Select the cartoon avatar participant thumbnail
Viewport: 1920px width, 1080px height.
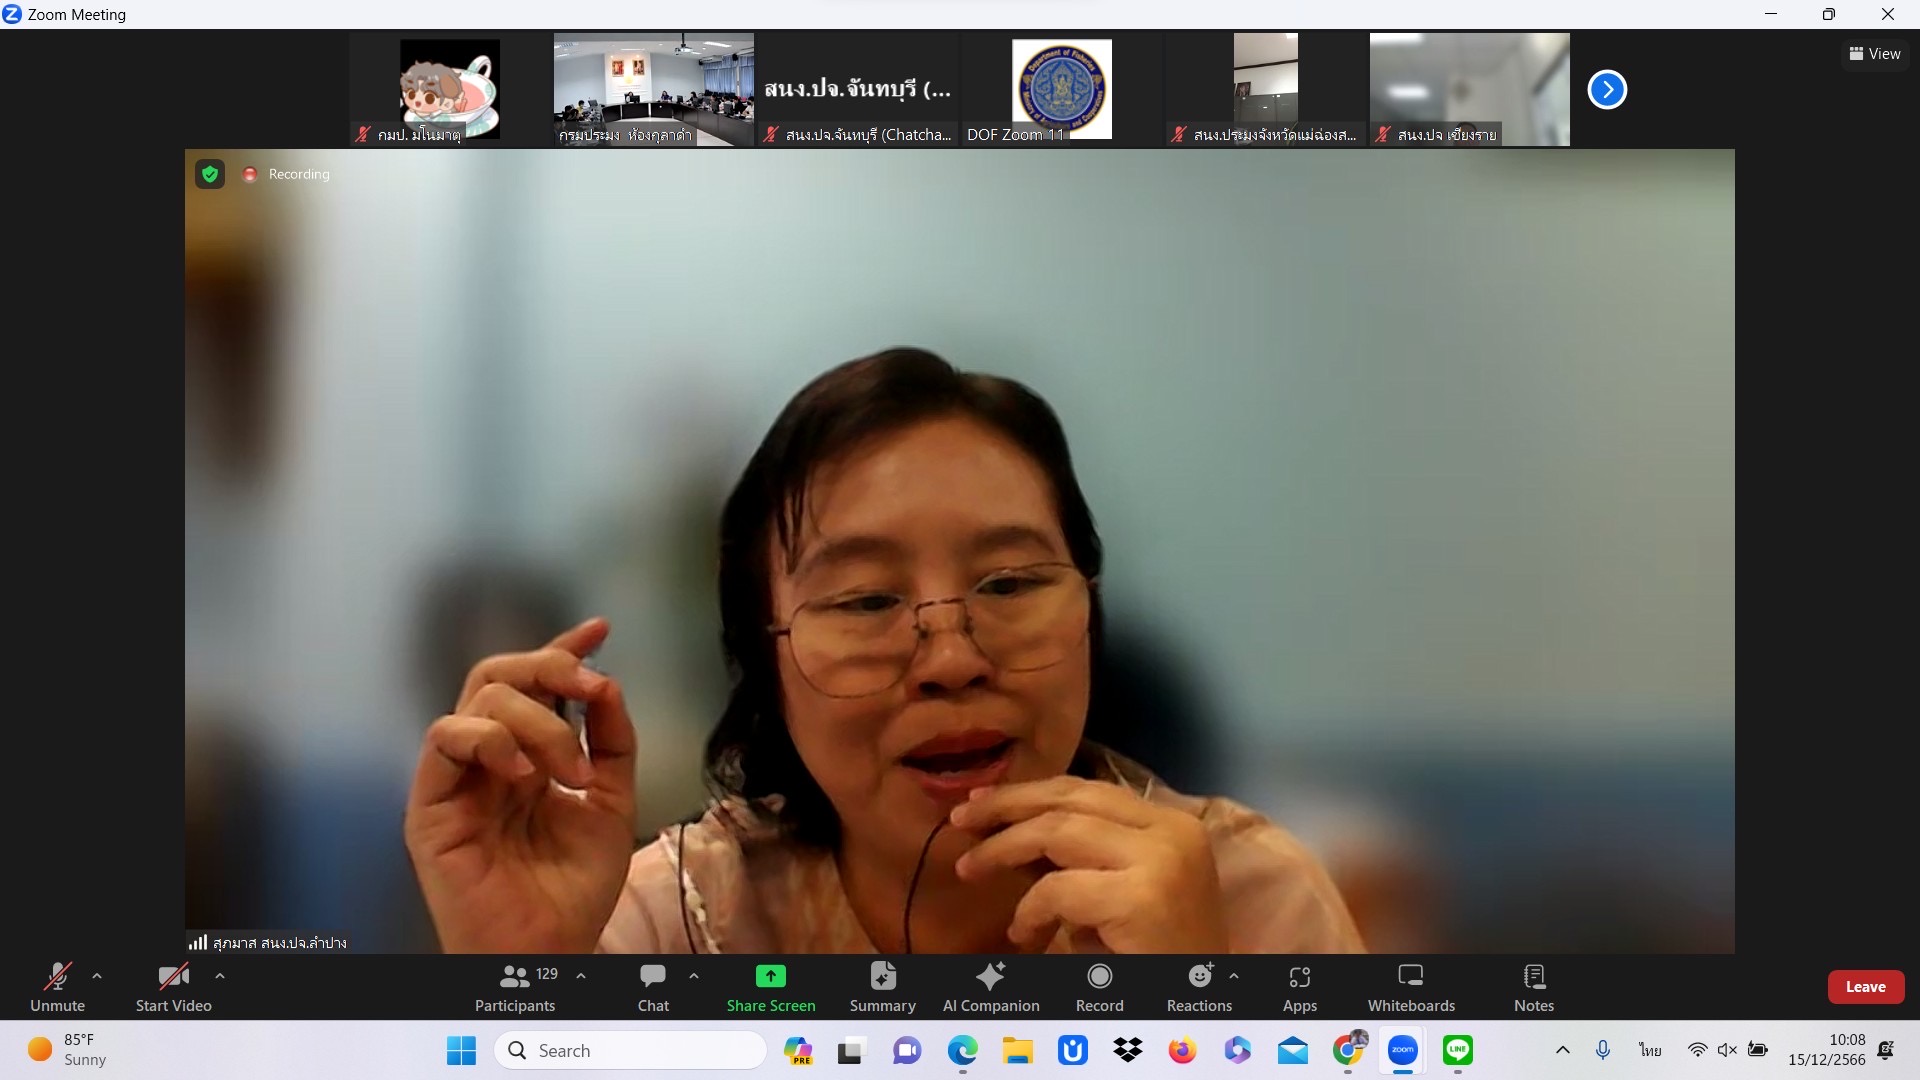click(x=450, y=90)
